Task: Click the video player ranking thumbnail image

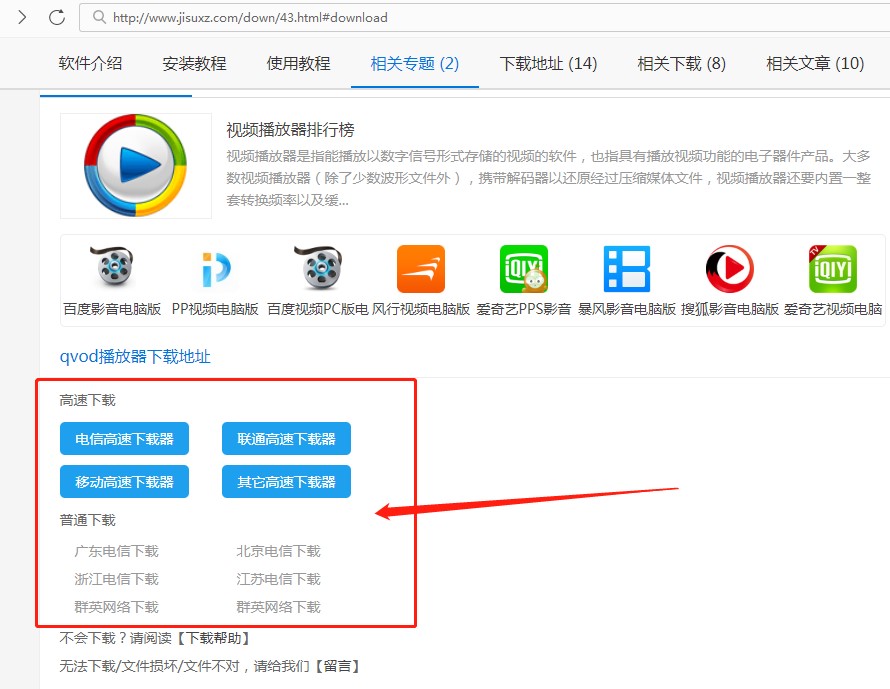Action: pyautogui.click(x=136, y=165)
